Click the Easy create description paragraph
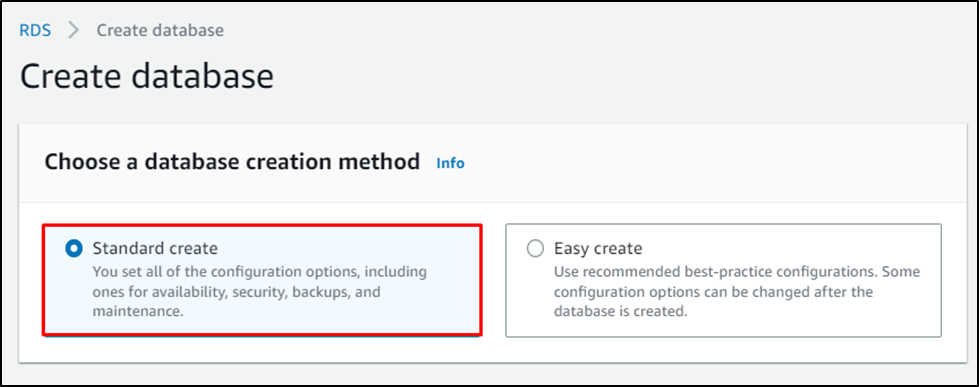This screenshot has width=979, height=387. [737, 291]
